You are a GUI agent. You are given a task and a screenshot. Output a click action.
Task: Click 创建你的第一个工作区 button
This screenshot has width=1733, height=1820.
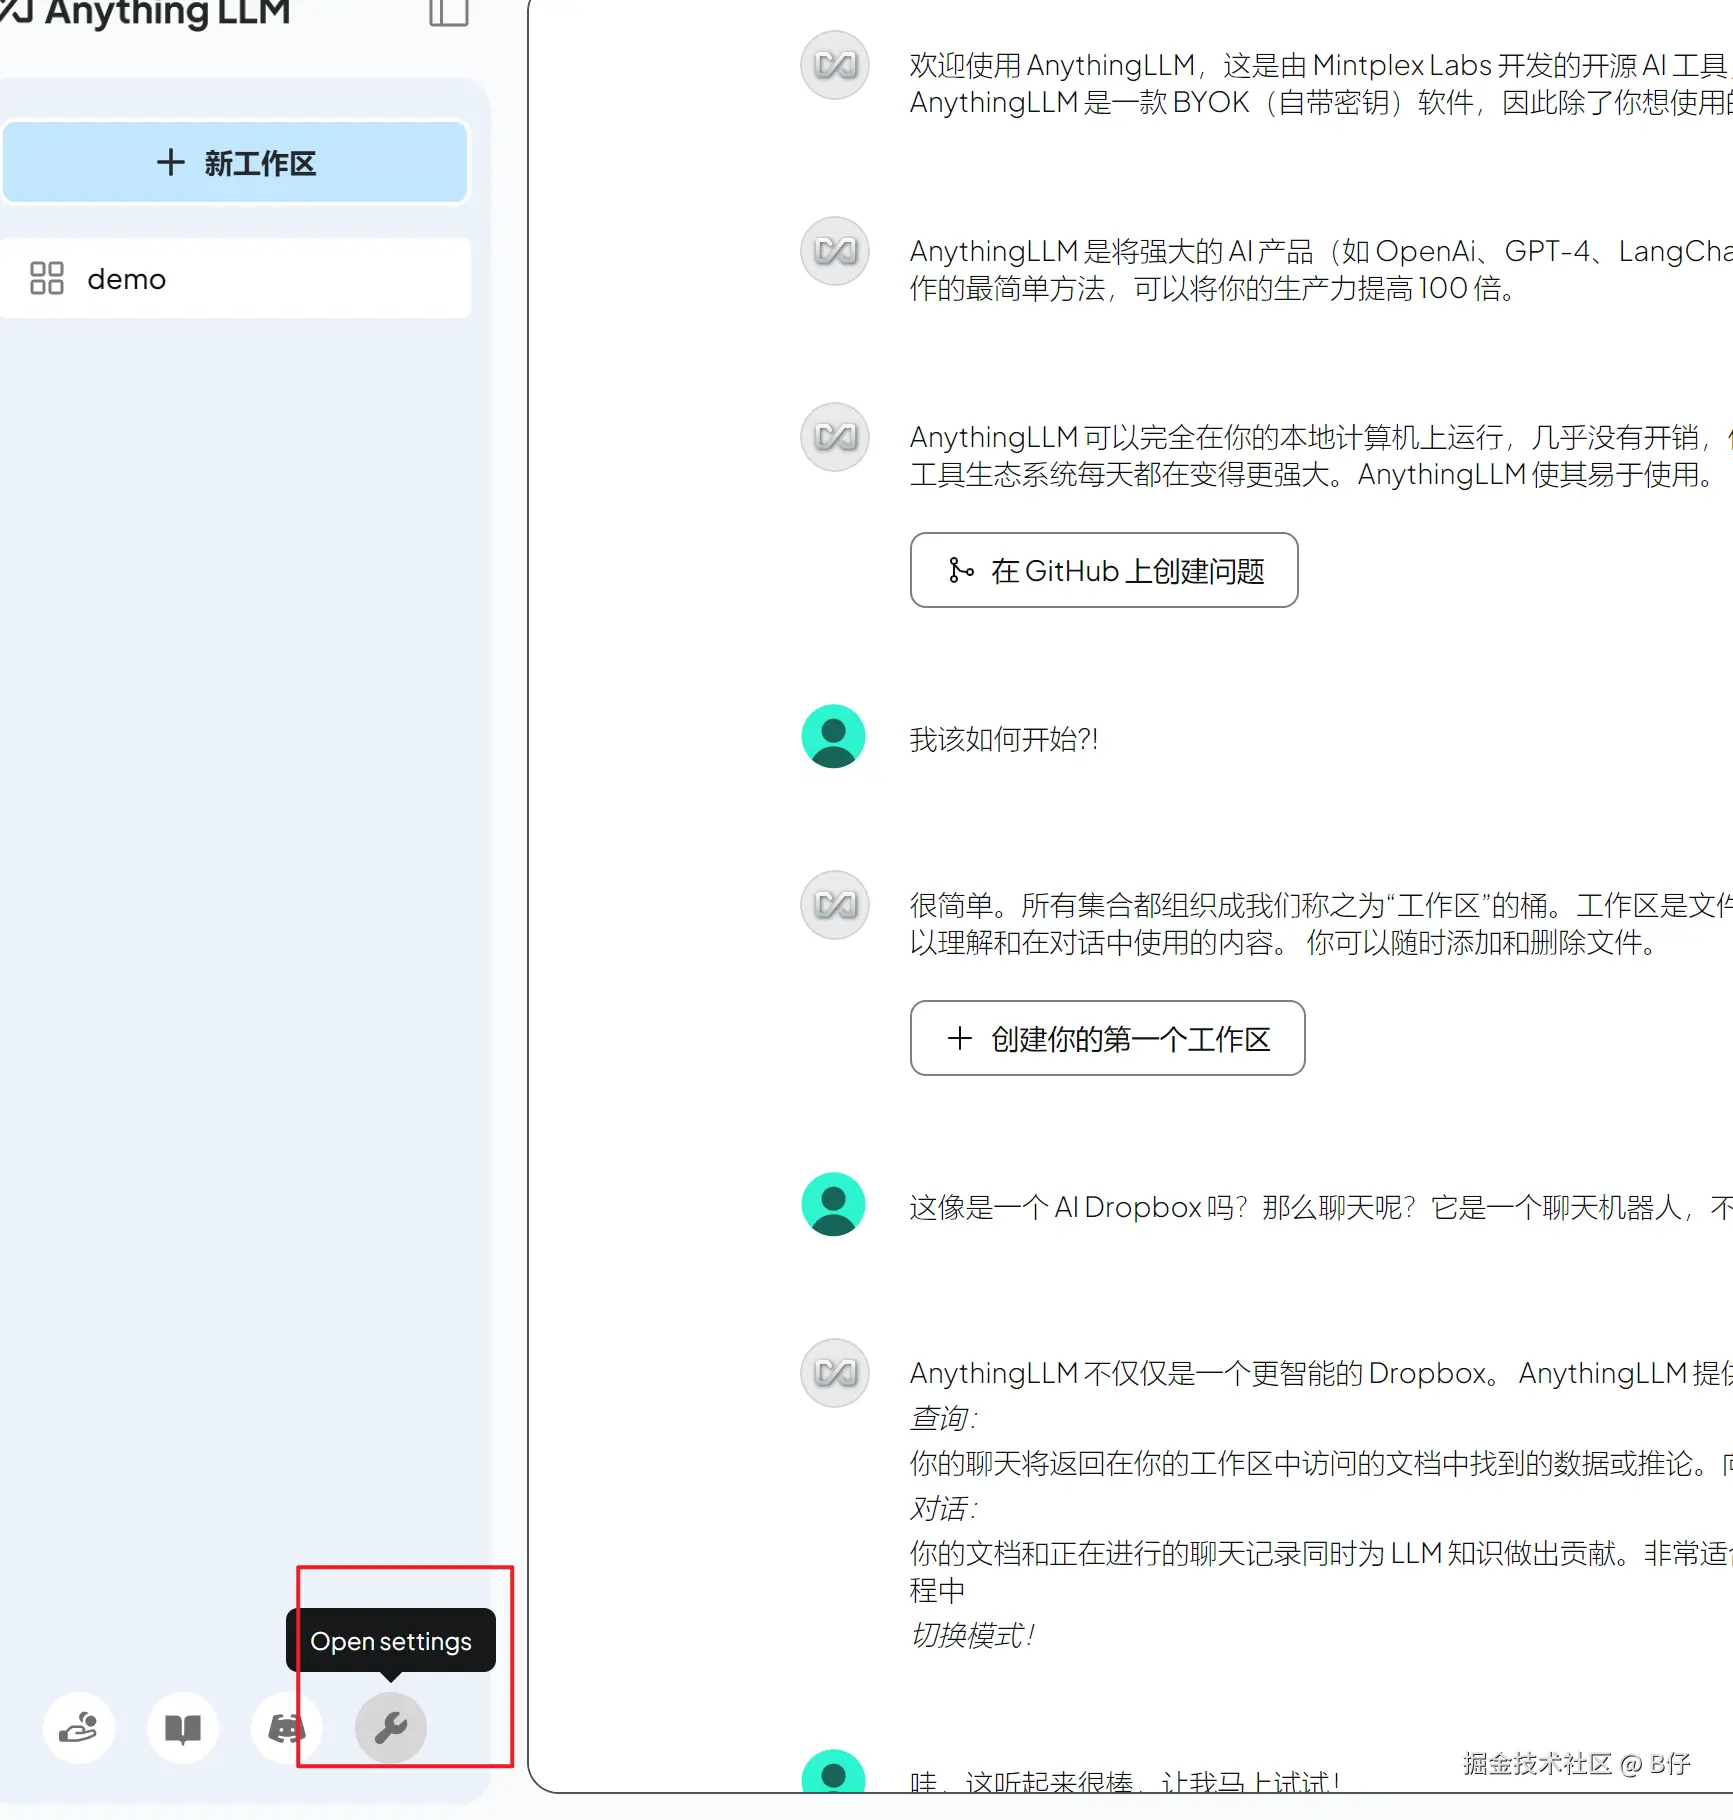click(x=1107, y=1038)
